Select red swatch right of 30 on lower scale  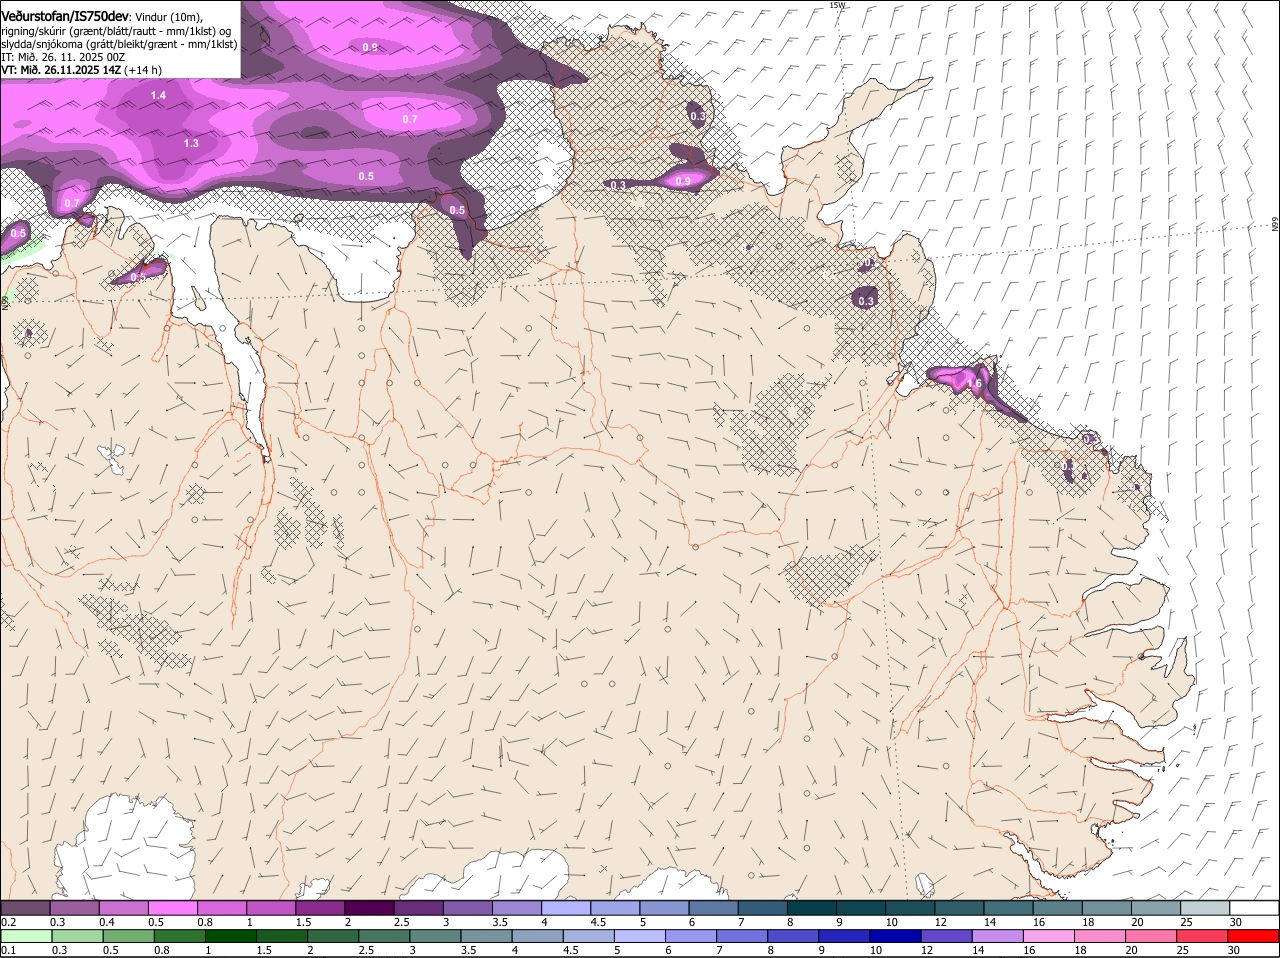point(1254,936)
